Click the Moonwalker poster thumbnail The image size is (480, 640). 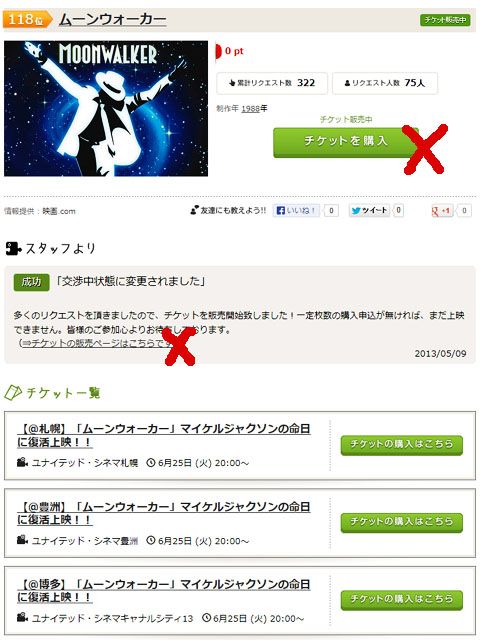coord(106,108)
